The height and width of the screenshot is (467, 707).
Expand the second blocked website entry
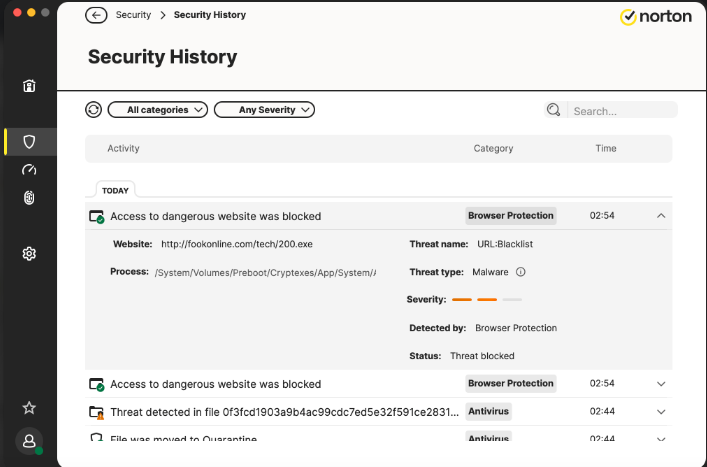(661, 384)
